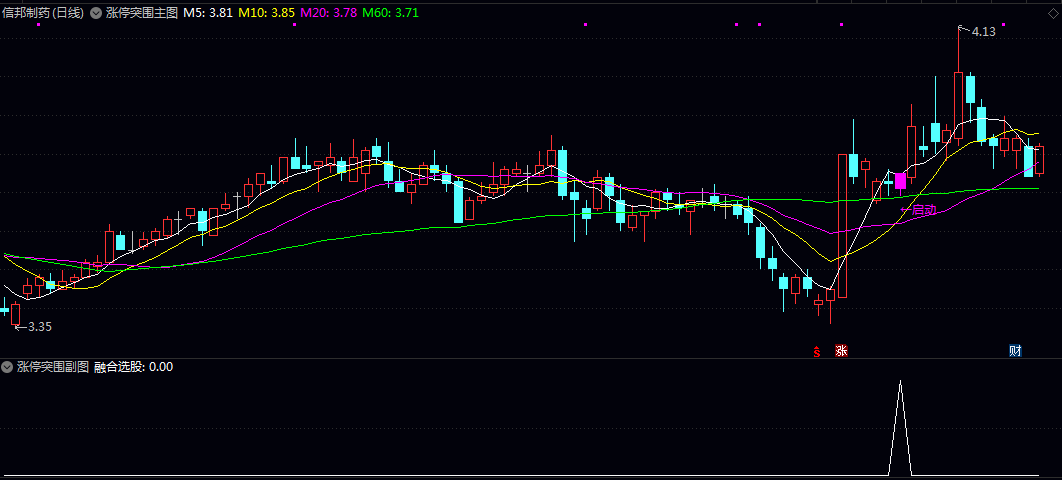Click the 融合选股: 0.00 value label
The height and width of the screenshot is (480, 1062).
[x=133, y=367]
